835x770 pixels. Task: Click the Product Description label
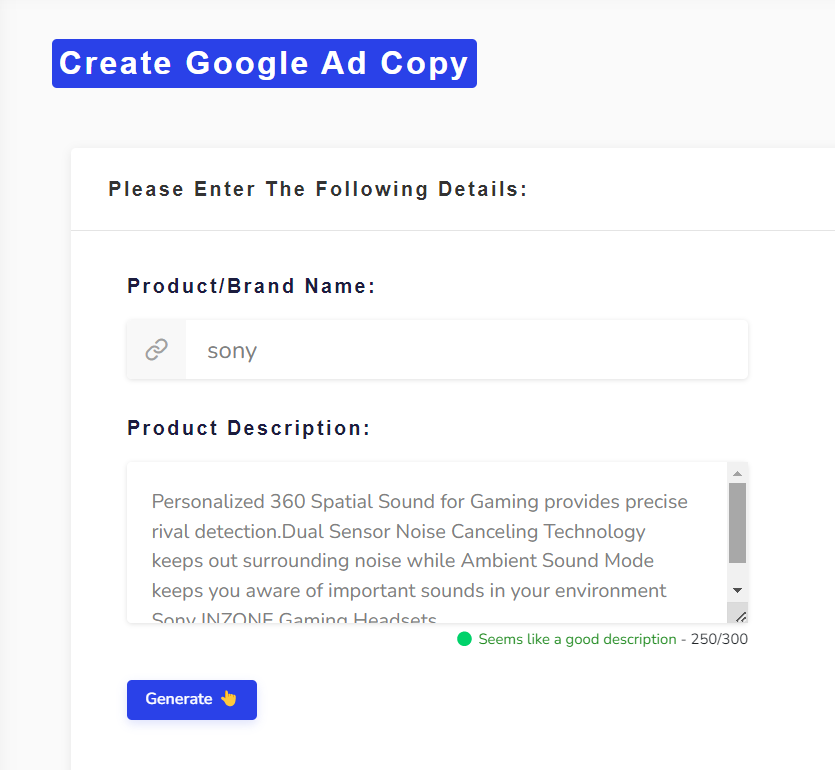pos(249,428)
